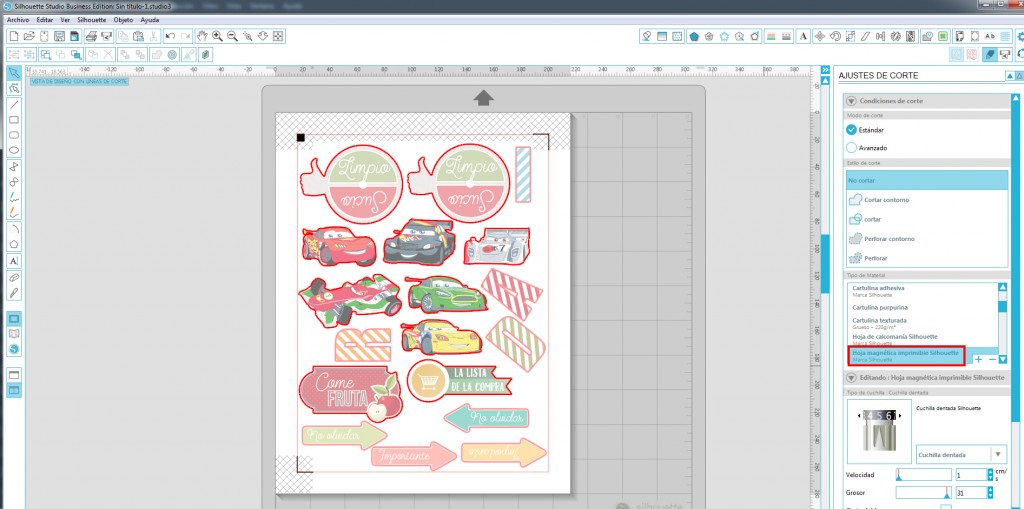Open the Archivo menu

pyautogui.click(x=18, y=20)
